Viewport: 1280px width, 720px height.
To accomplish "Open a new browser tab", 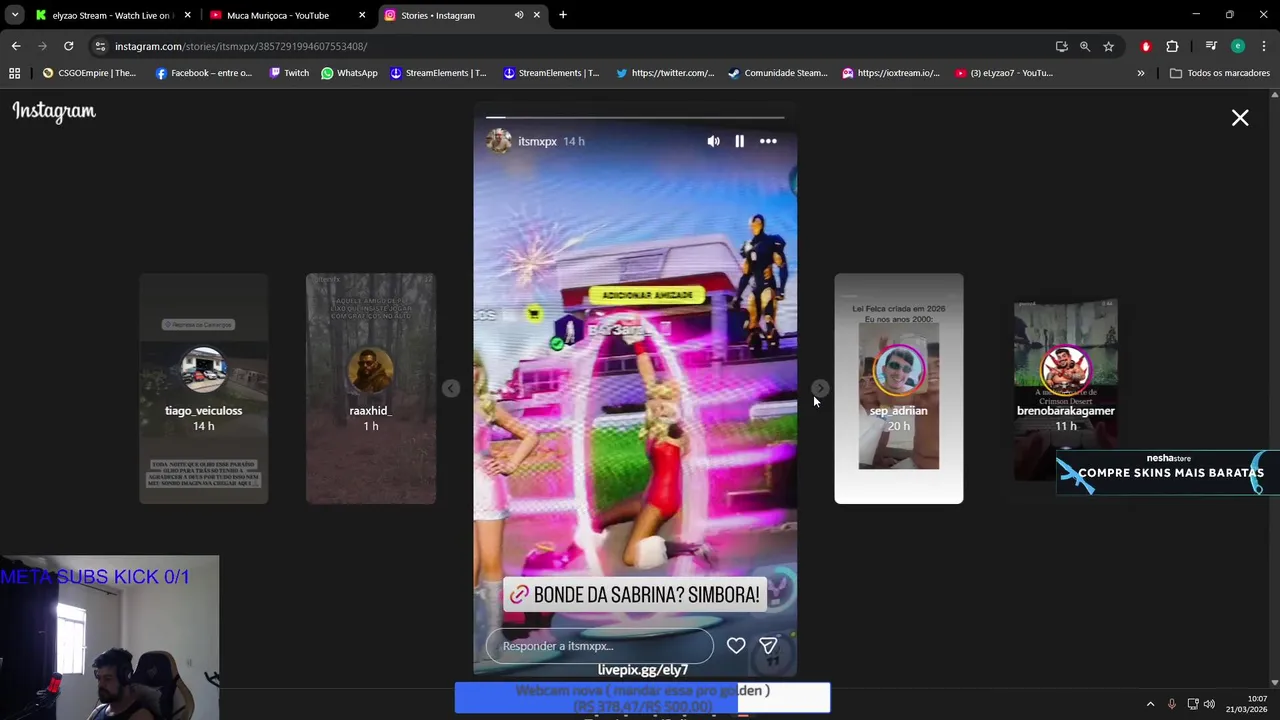I will (563, 15).
